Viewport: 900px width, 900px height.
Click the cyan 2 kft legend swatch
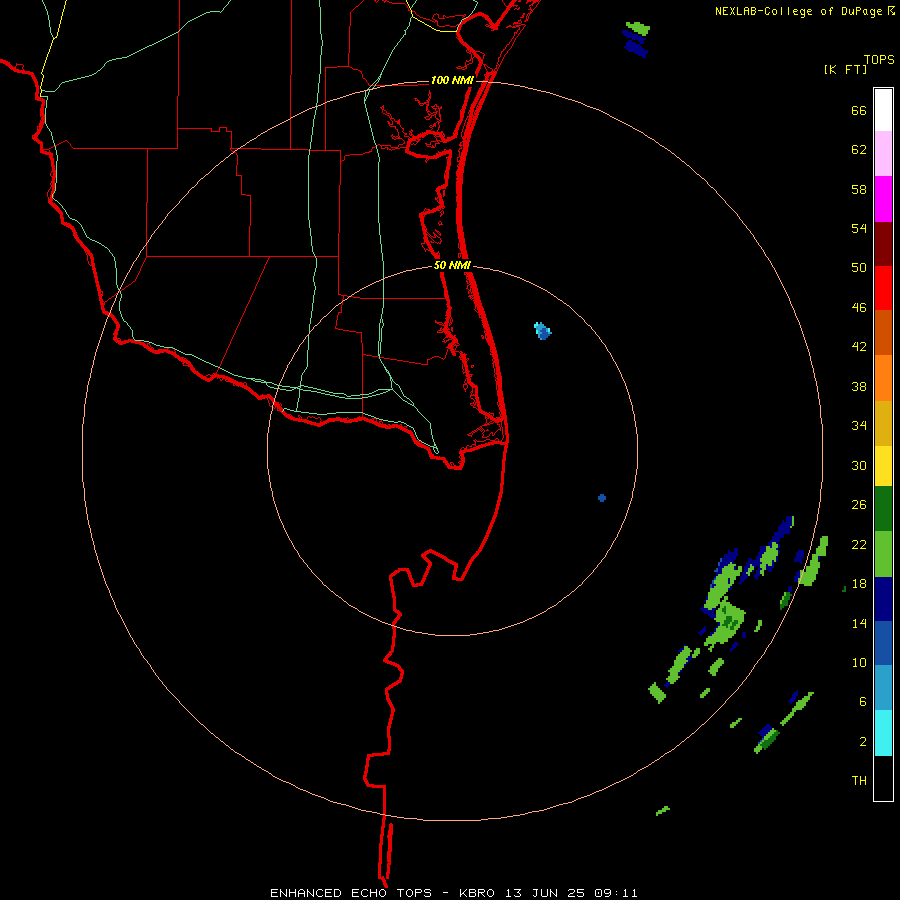click(883, 733)
